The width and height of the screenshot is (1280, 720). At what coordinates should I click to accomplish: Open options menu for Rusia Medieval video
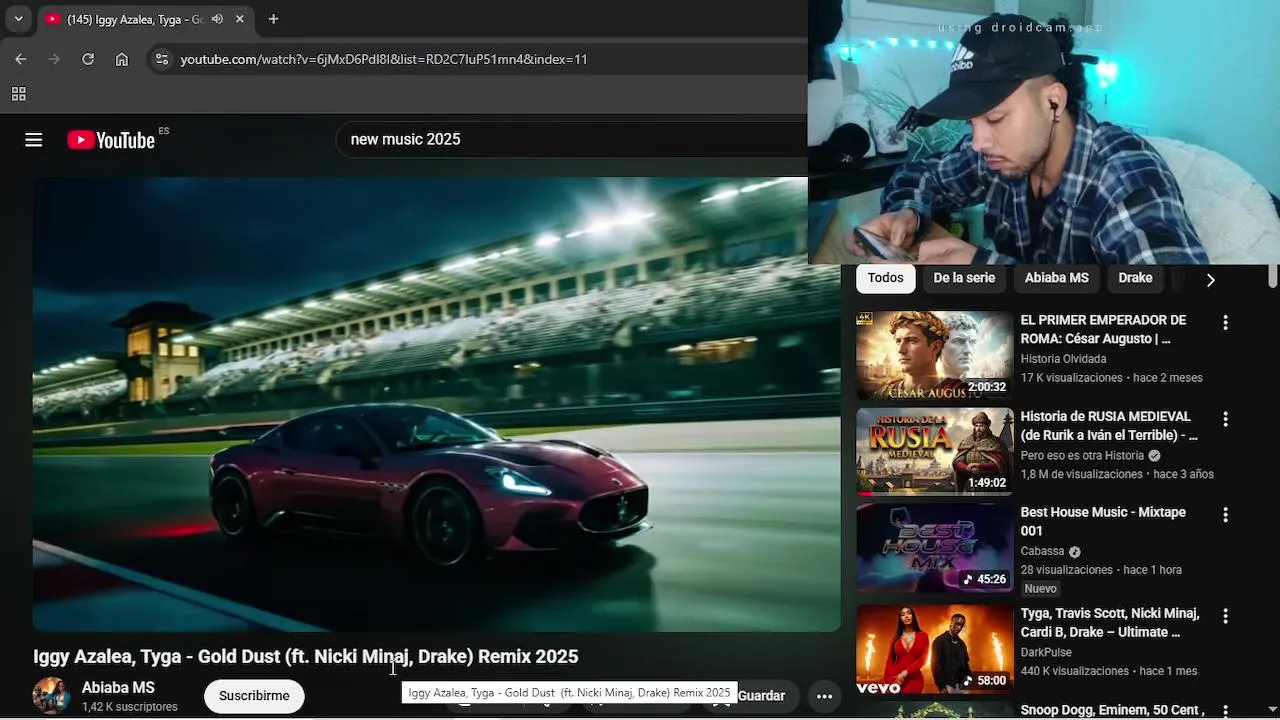point(1225,419)
